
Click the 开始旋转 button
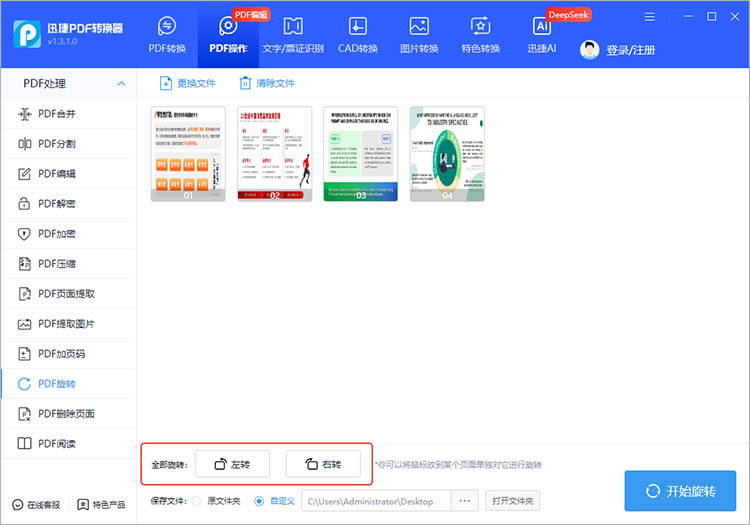click(x=680, y=491)
